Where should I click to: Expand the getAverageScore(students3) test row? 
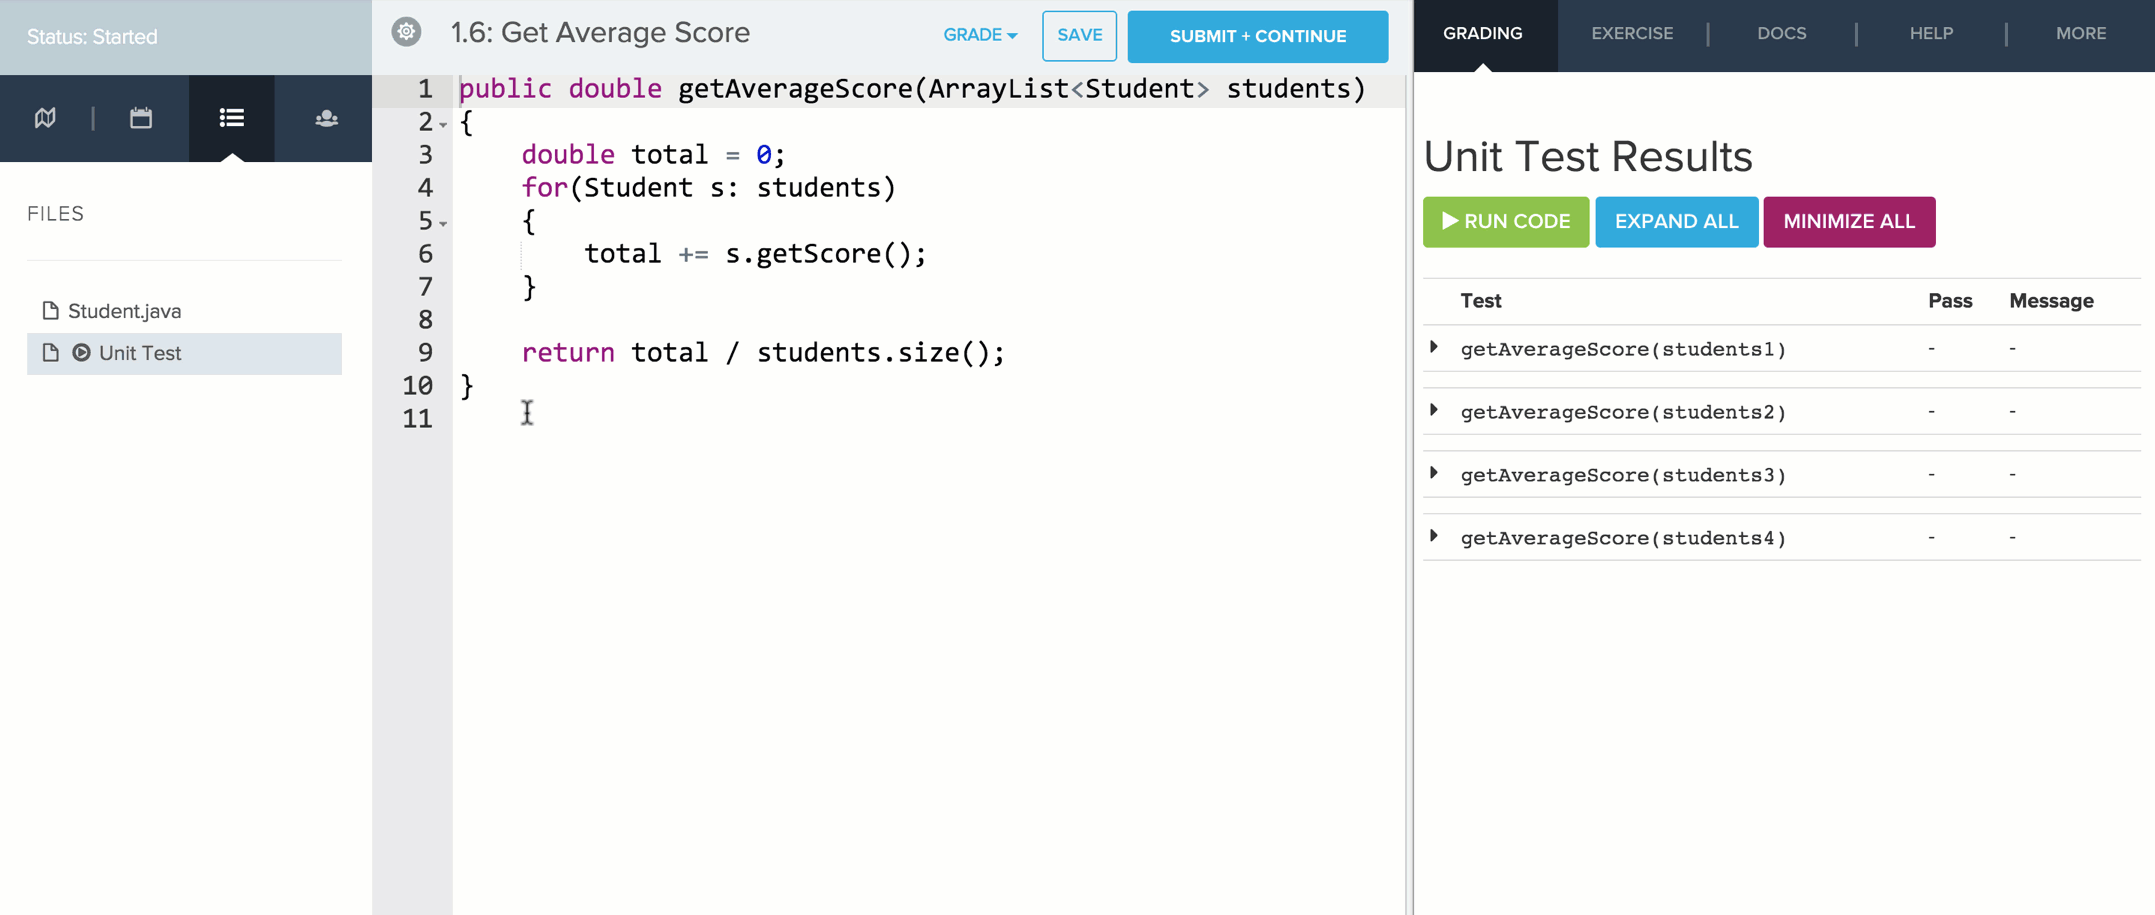tap(1434, 474)
